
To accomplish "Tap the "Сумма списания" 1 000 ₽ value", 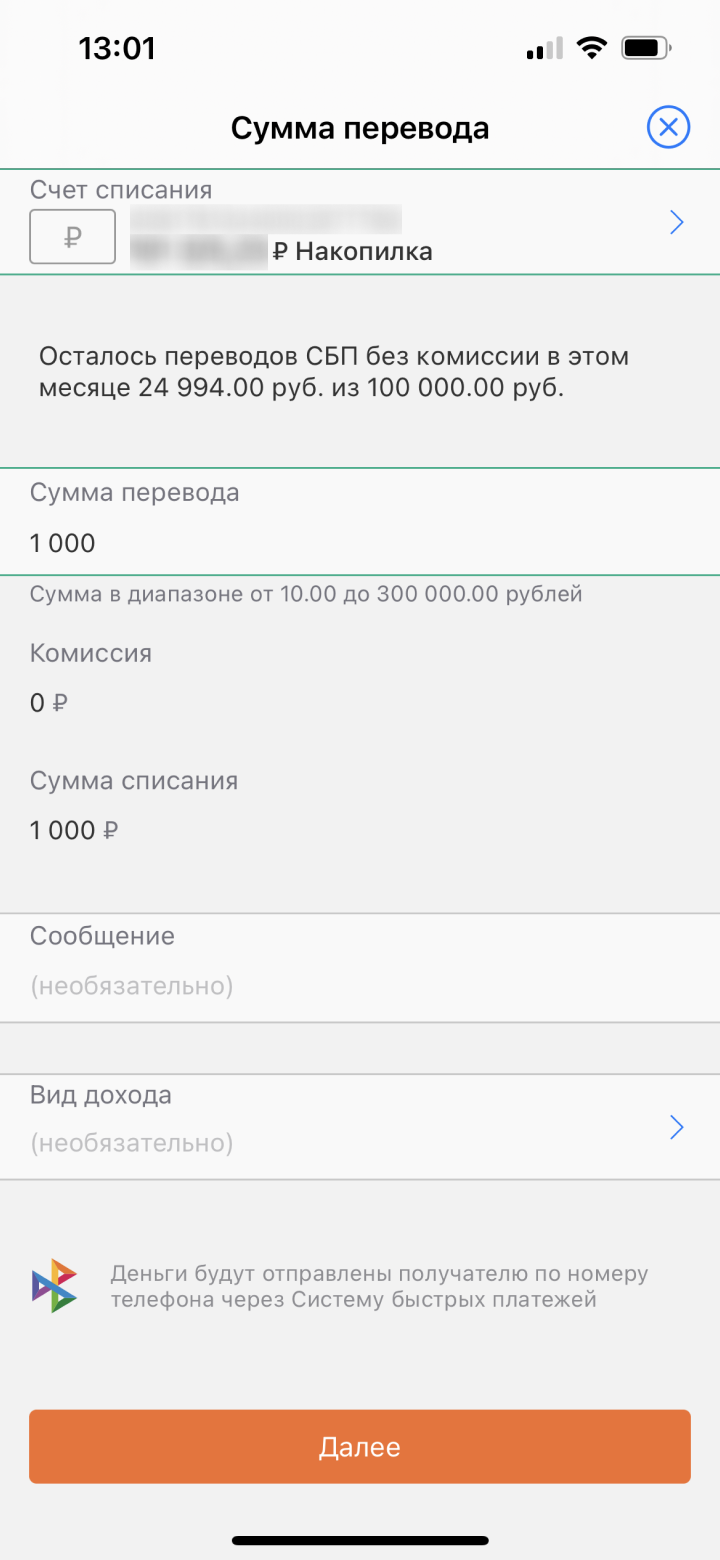I will [x=75, y=830].
